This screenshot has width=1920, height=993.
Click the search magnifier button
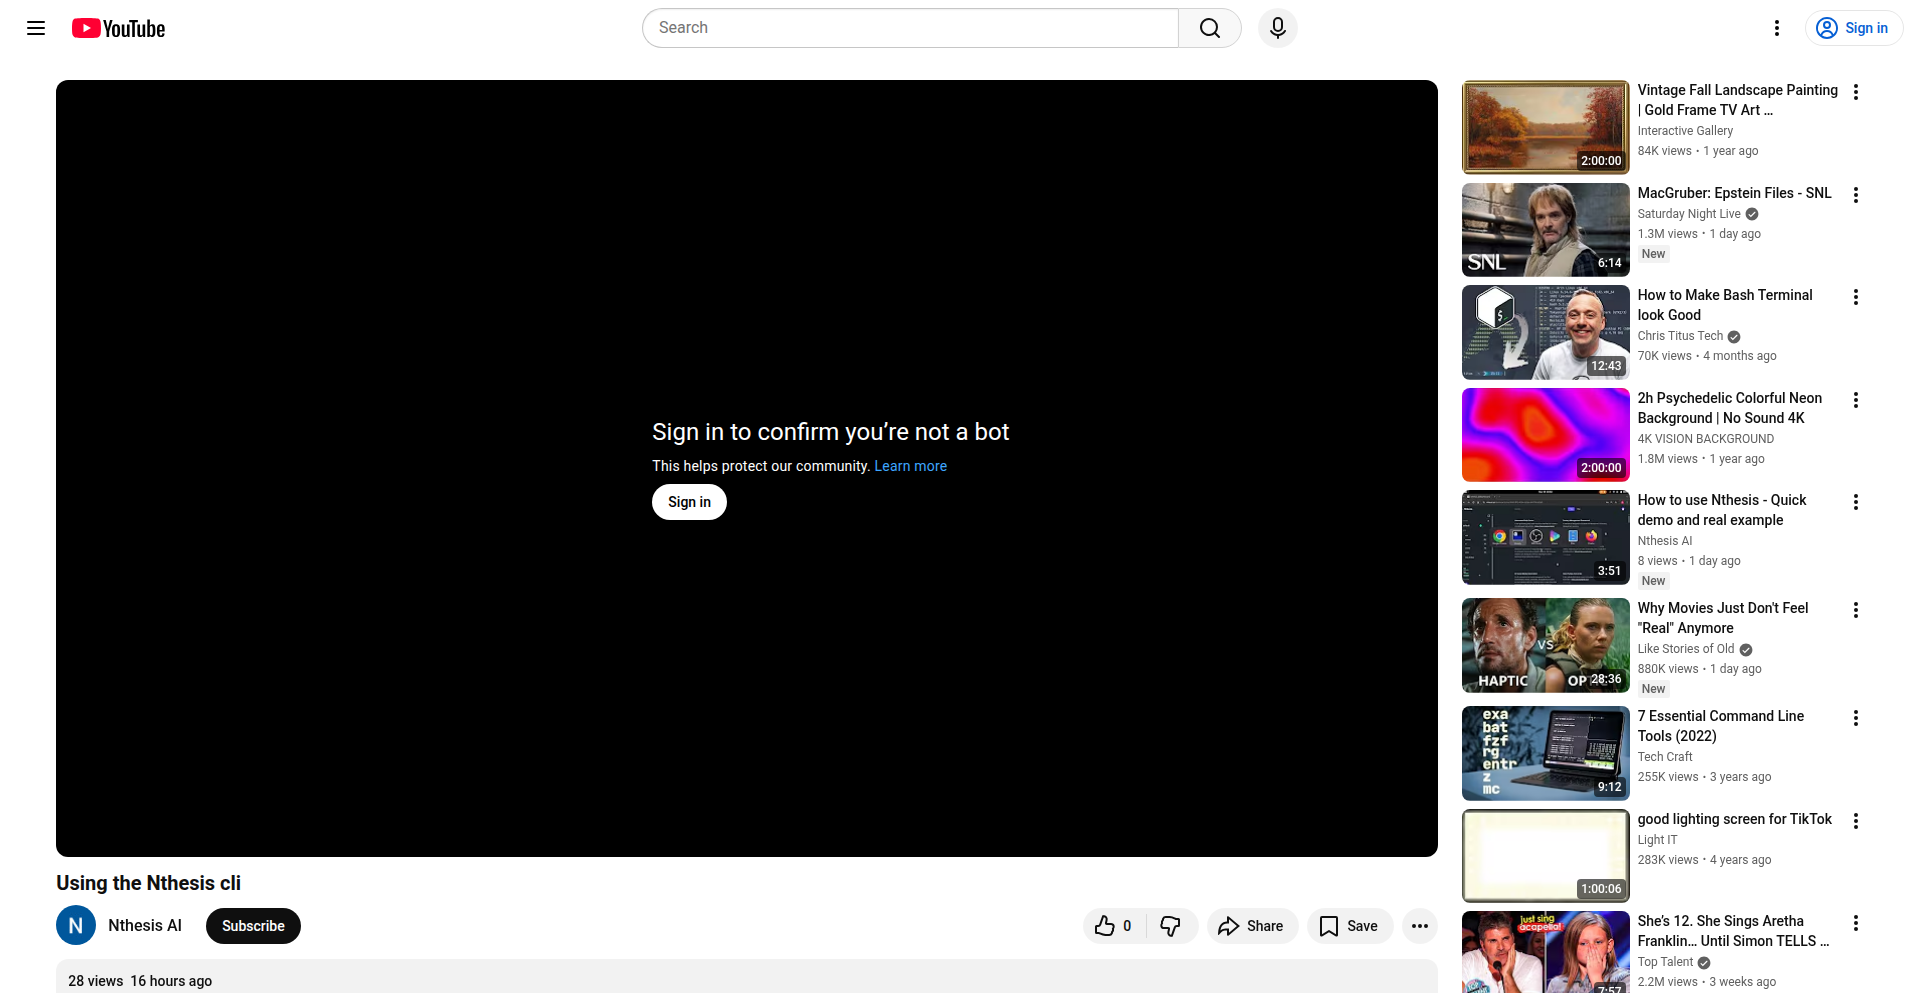(x=1210, y=28)
